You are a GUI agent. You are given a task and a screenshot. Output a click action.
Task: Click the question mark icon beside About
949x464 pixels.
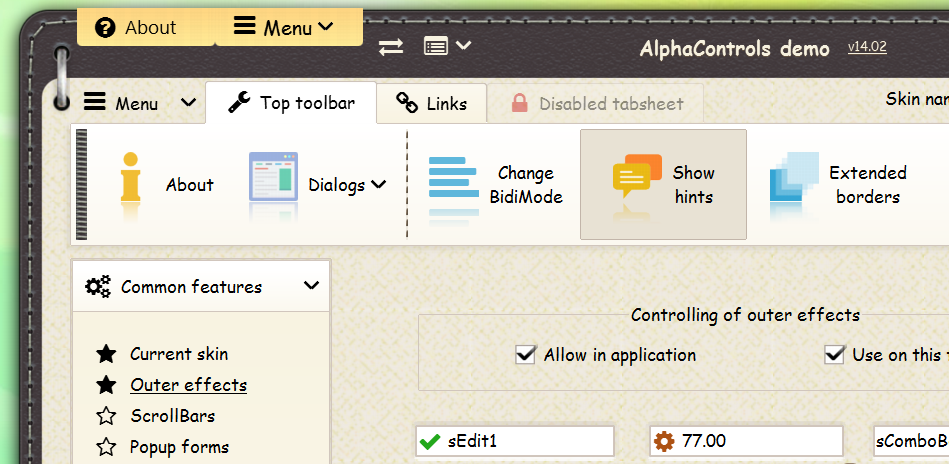105,28
